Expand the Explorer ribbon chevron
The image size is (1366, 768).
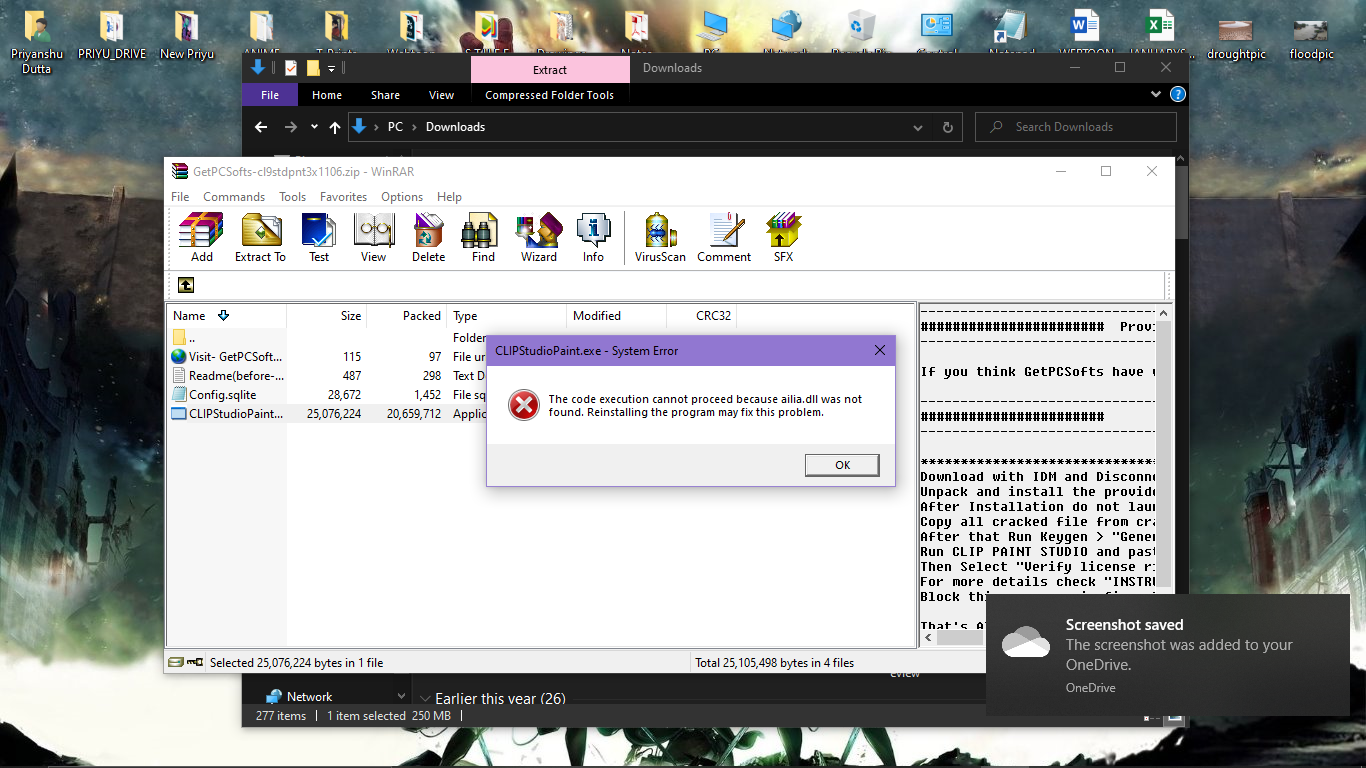(x=1157, y=94)
